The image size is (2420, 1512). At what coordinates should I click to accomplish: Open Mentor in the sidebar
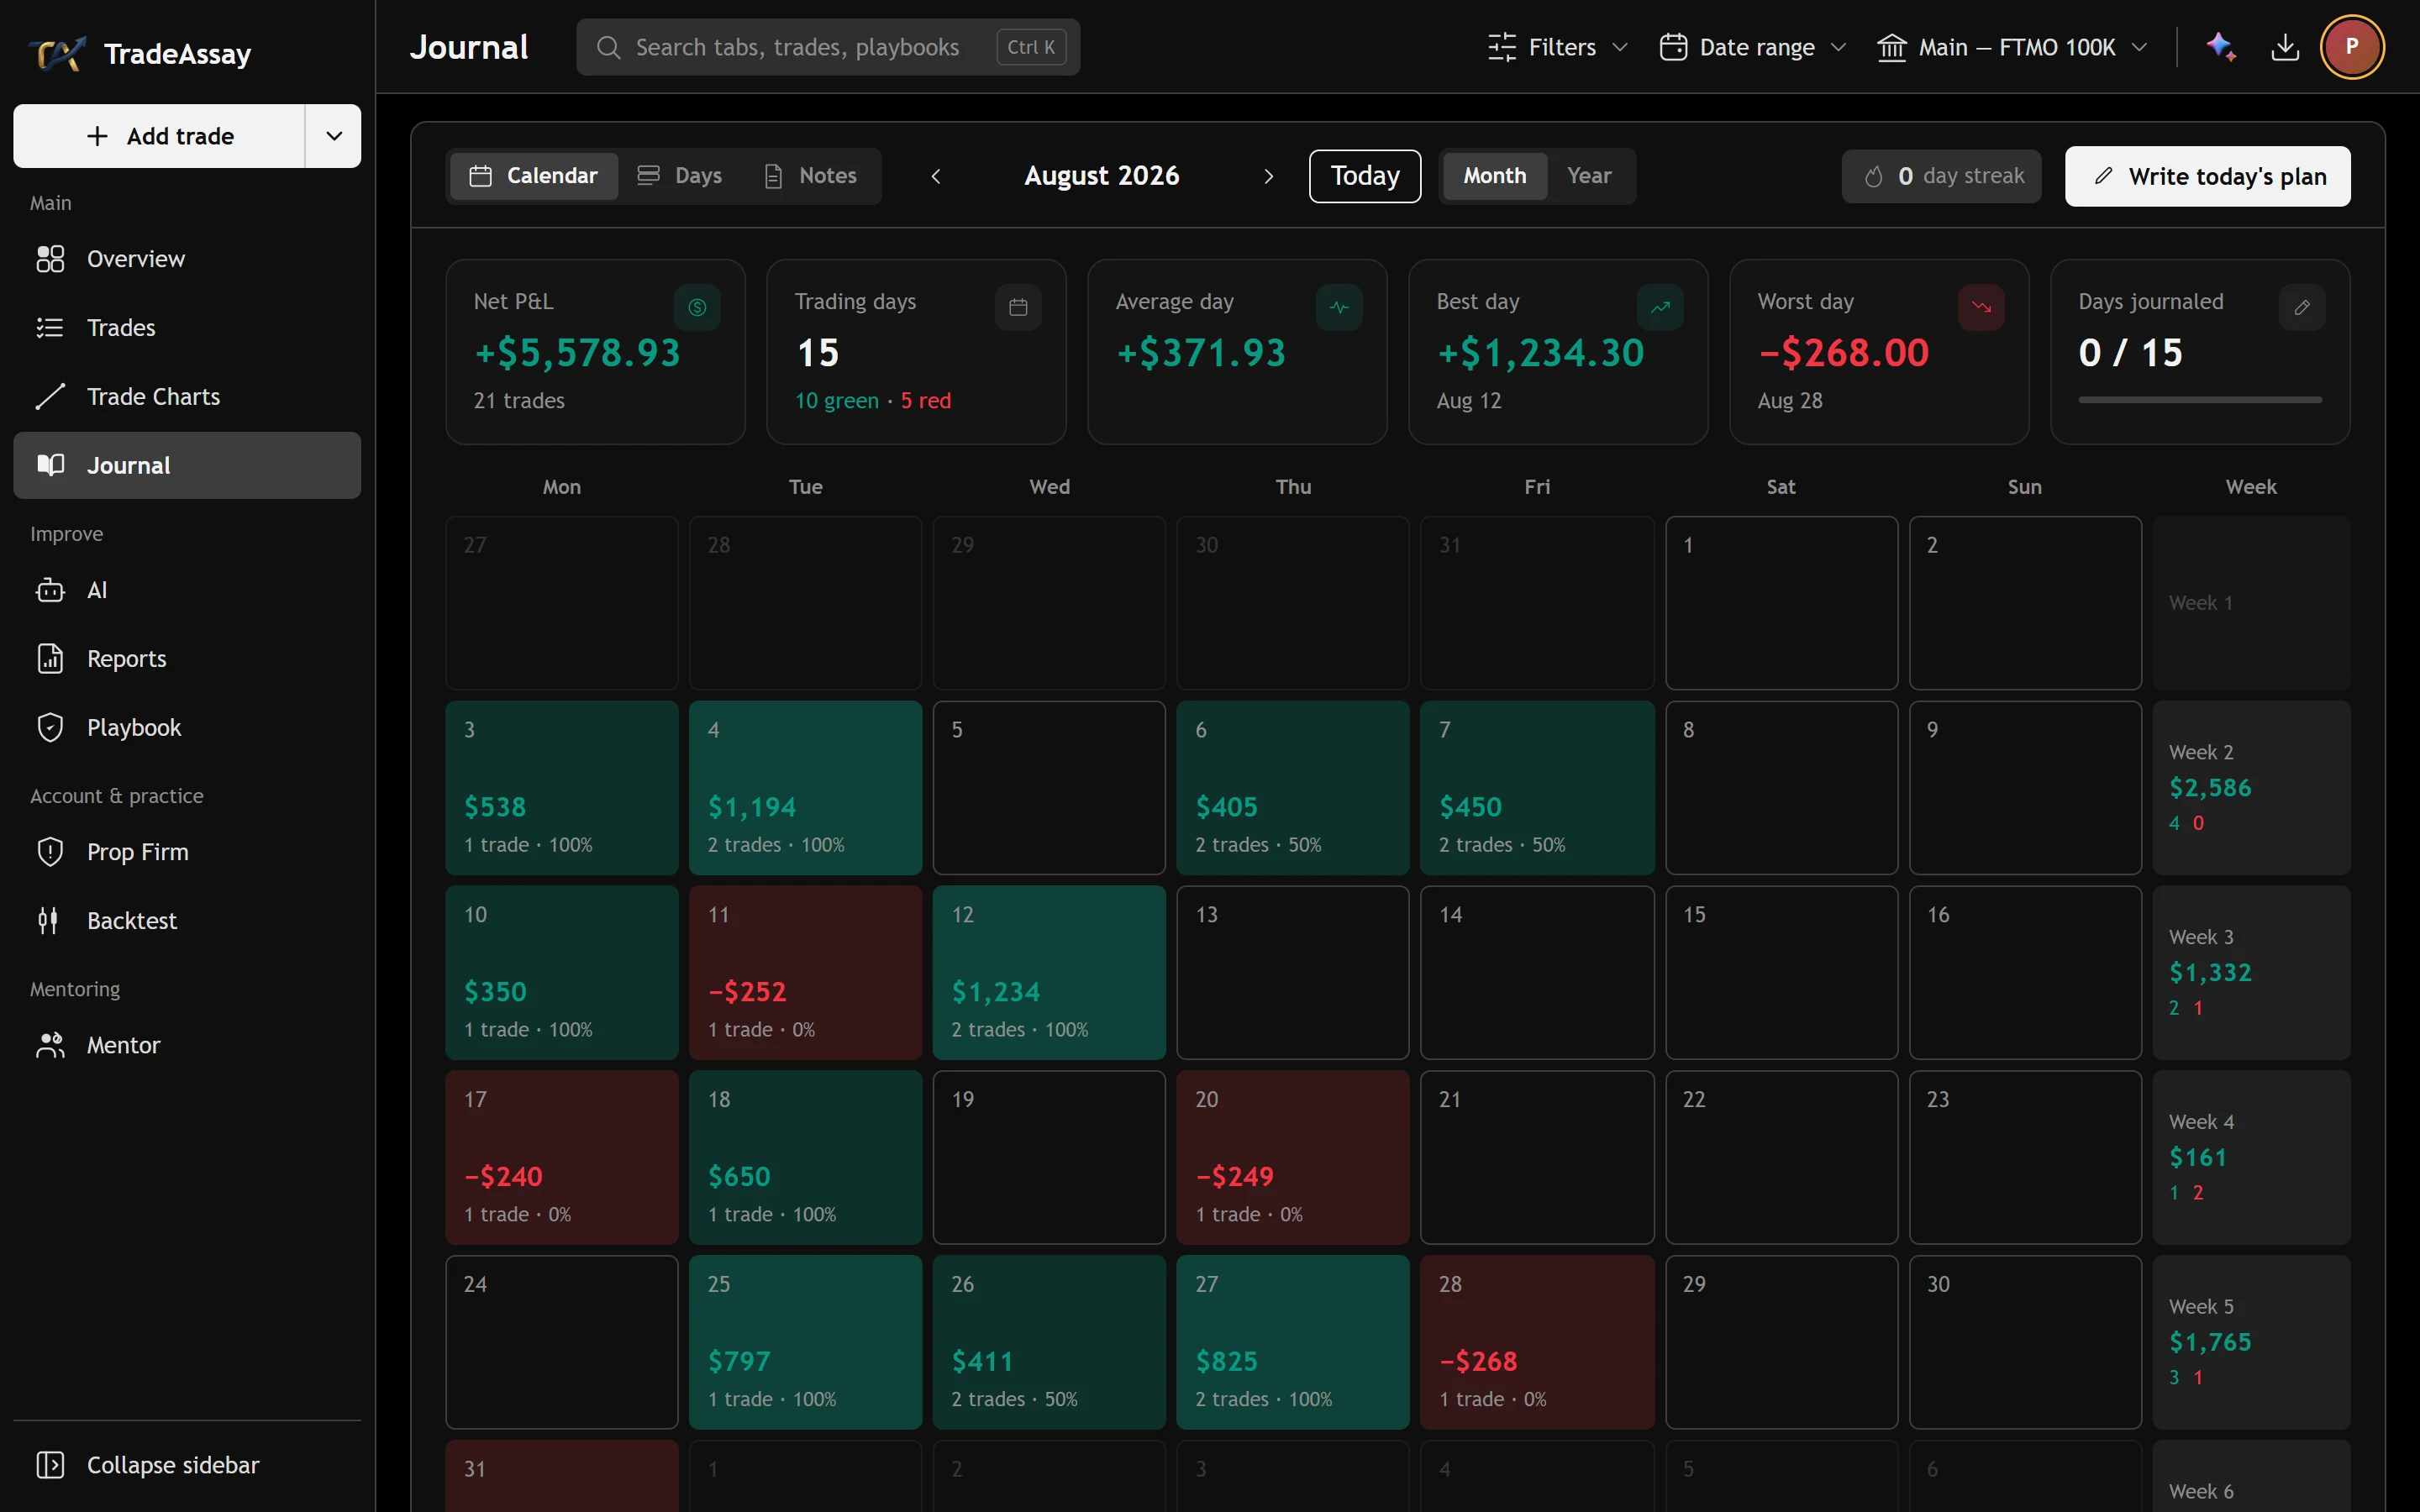click(187, 1045)
